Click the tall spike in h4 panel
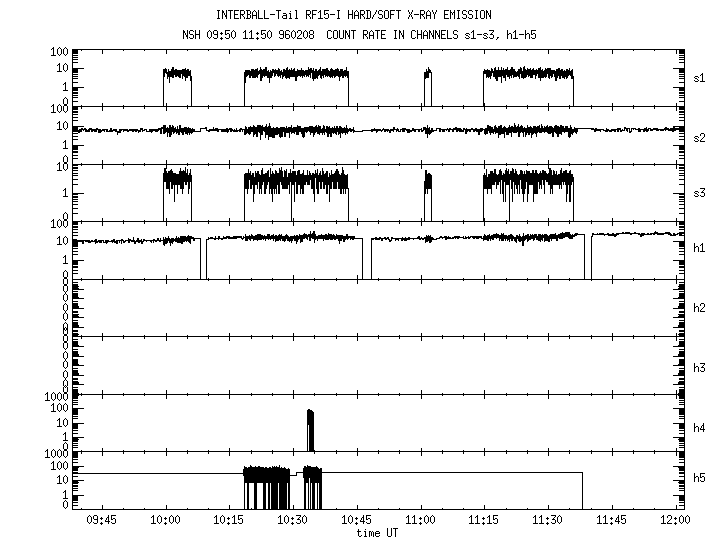 [x=310, y=430]
